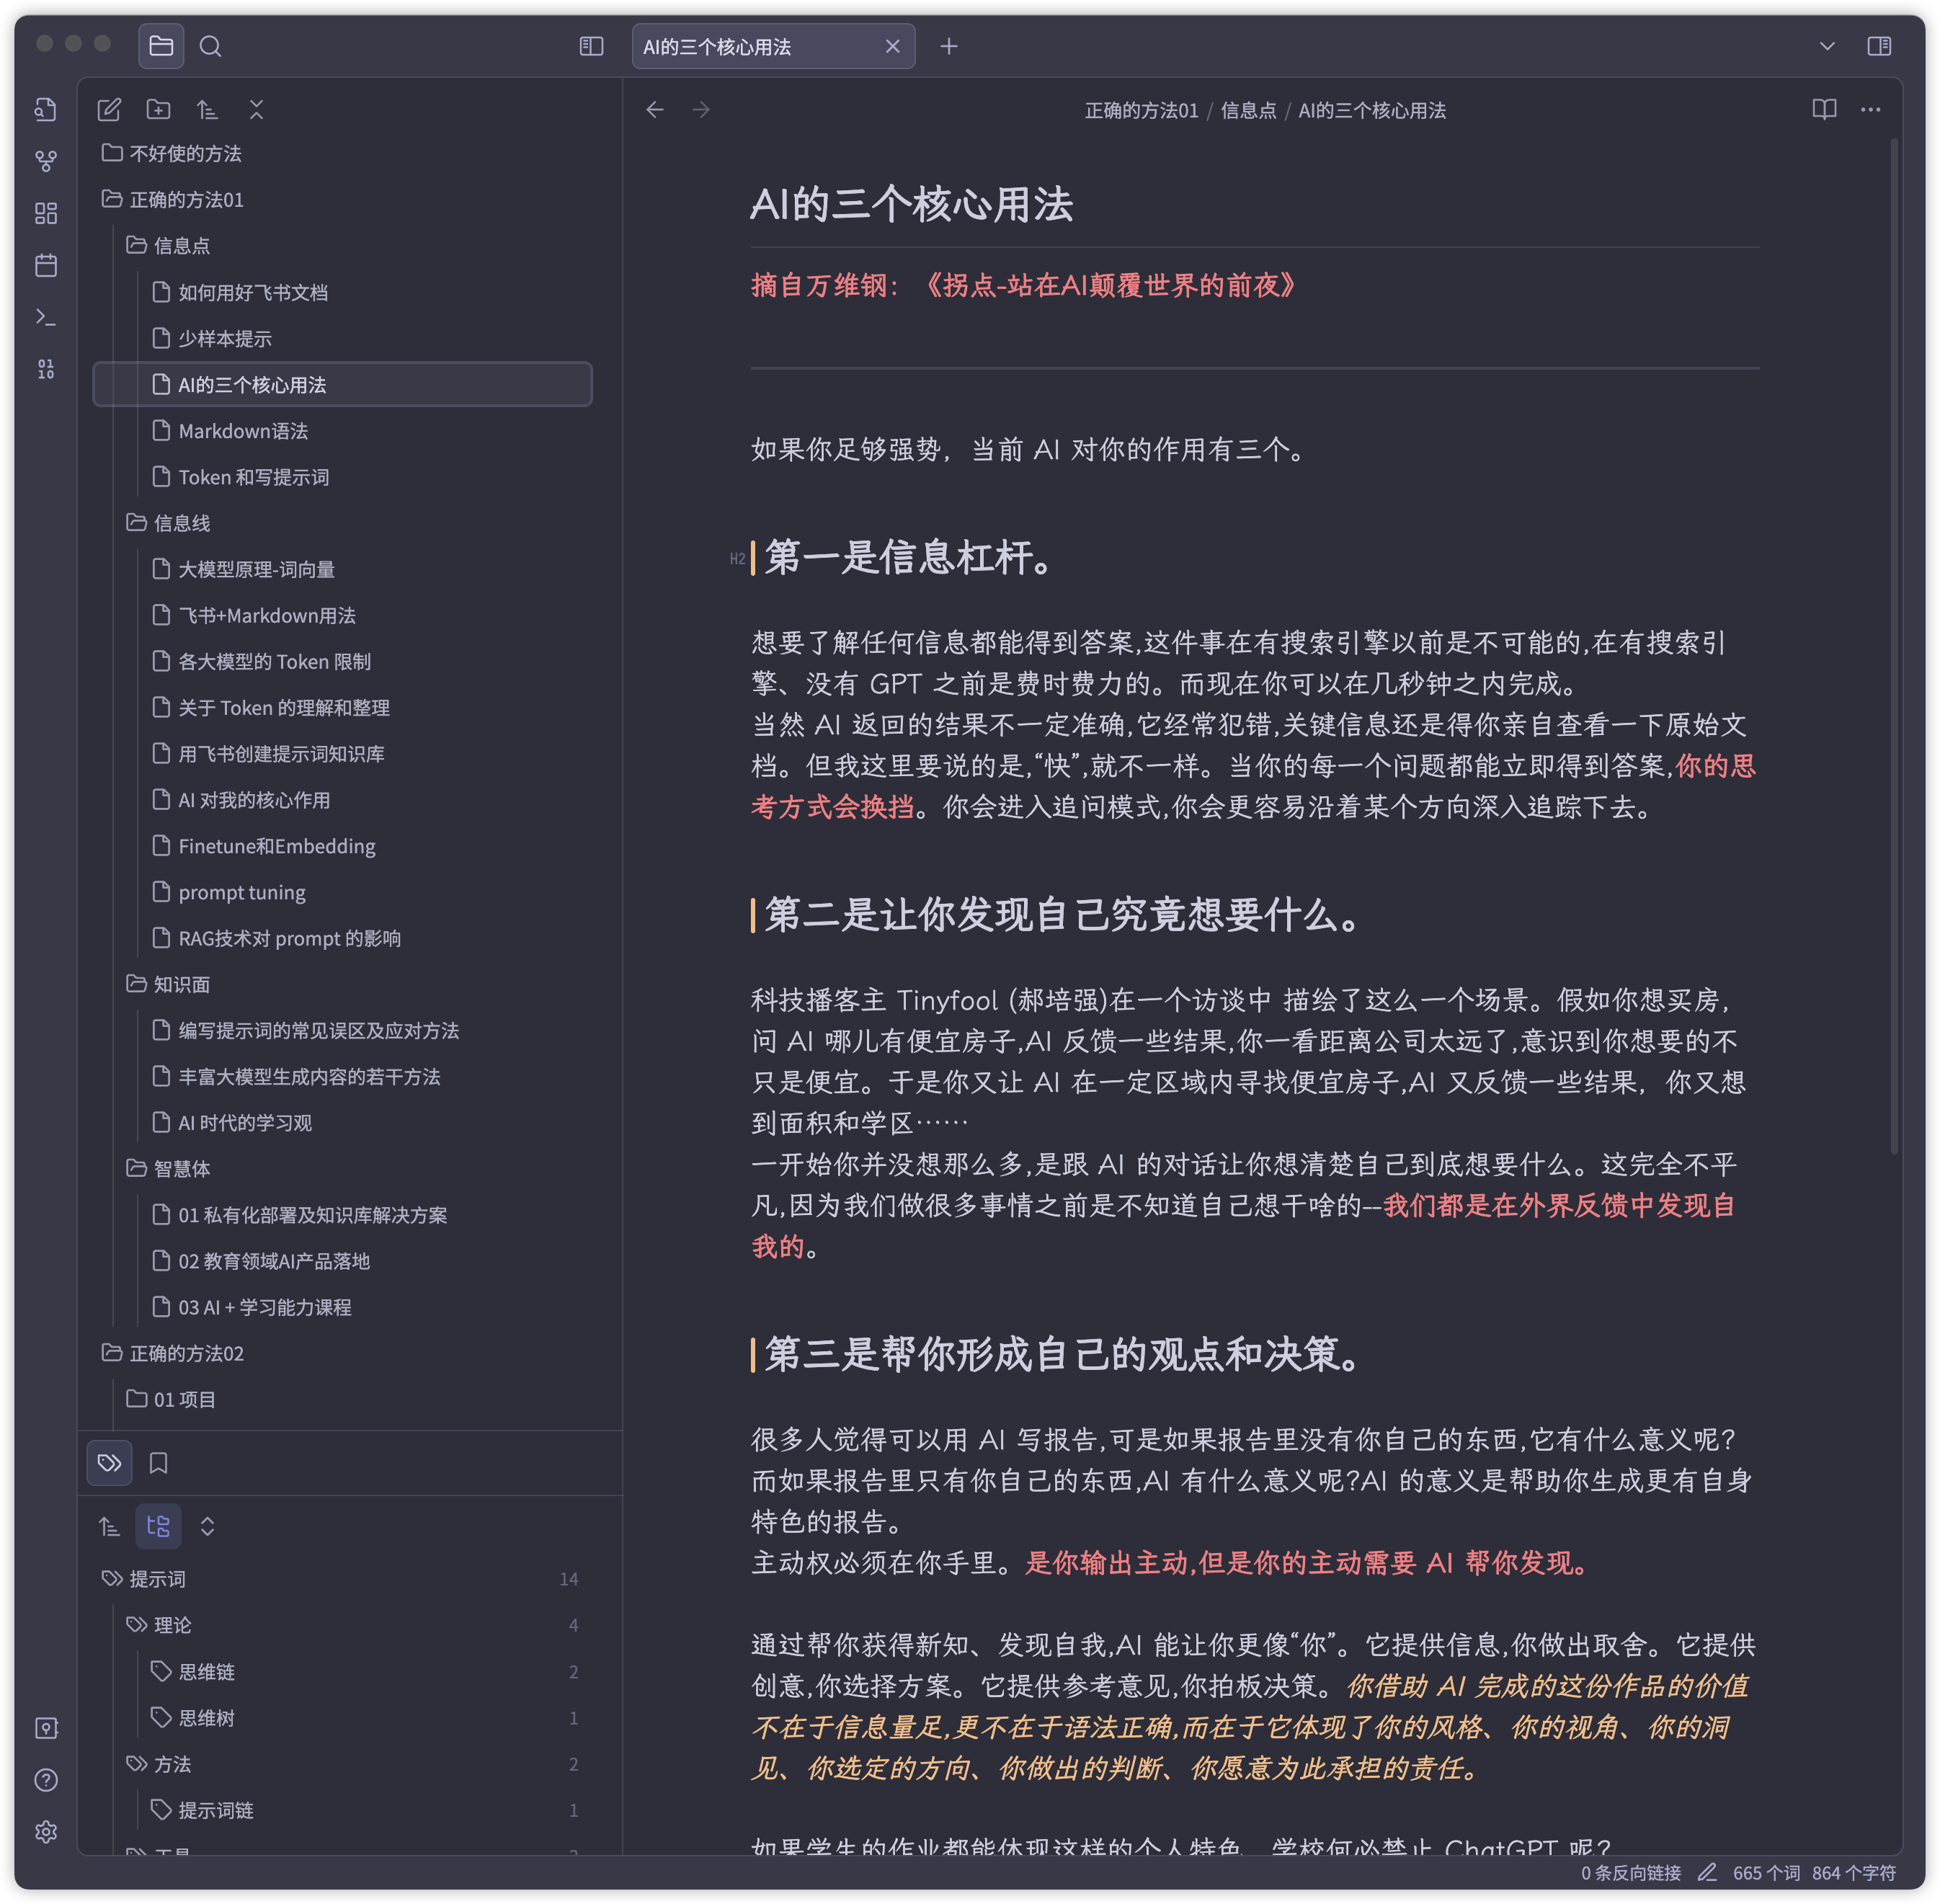Open the search pane icon
The image size is (1940, 1904).
point(210,46)
